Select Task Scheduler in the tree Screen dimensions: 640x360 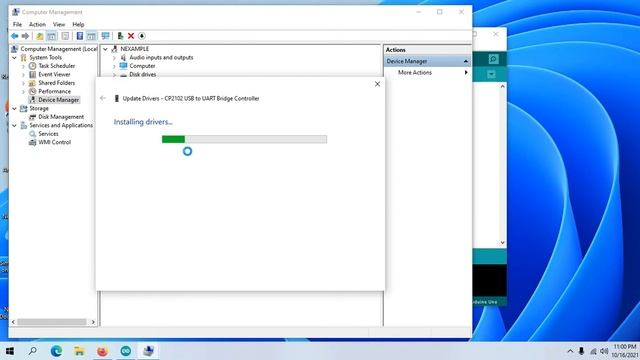point(57,66)
